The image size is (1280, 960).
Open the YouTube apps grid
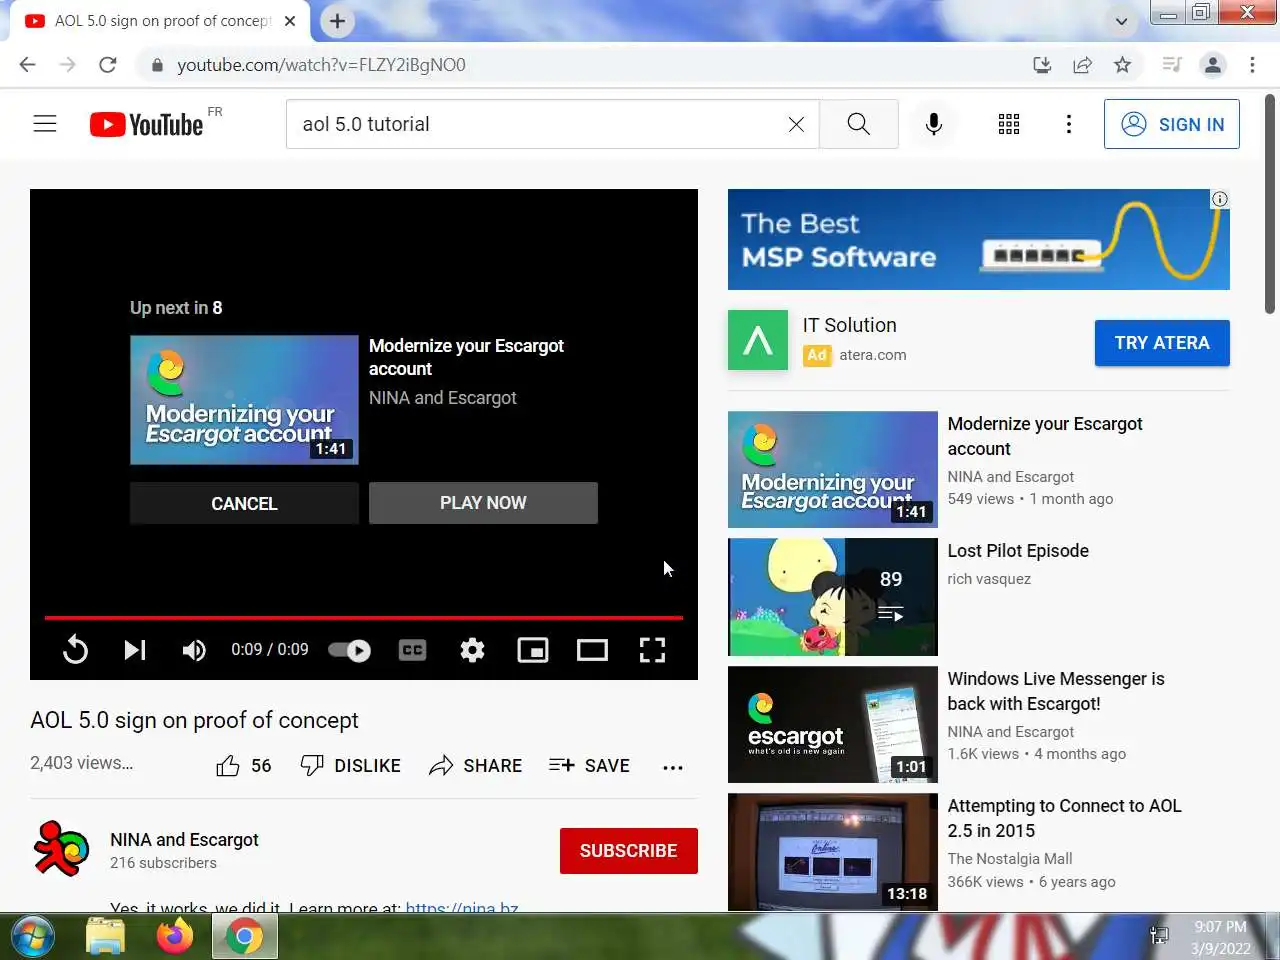pos(1009,124)
